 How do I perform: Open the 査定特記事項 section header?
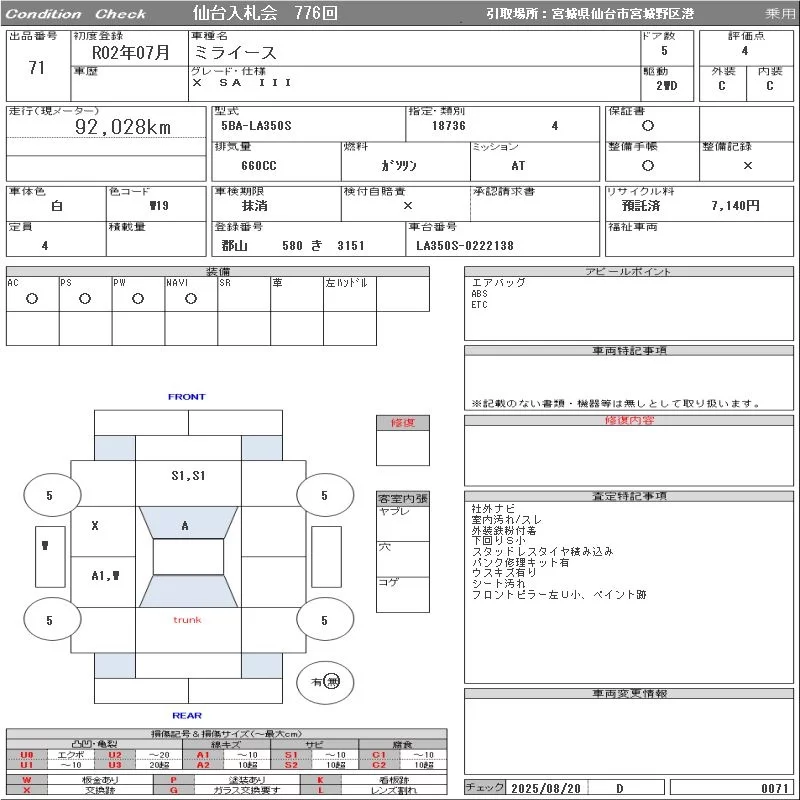629,496
